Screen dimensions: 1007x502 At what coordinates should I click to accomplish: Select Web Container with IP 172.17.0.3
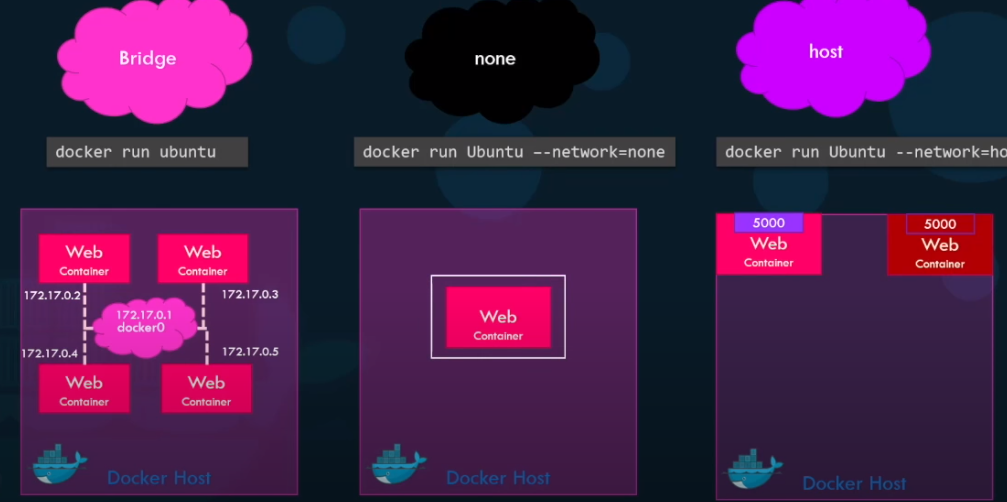coord(202,259)
